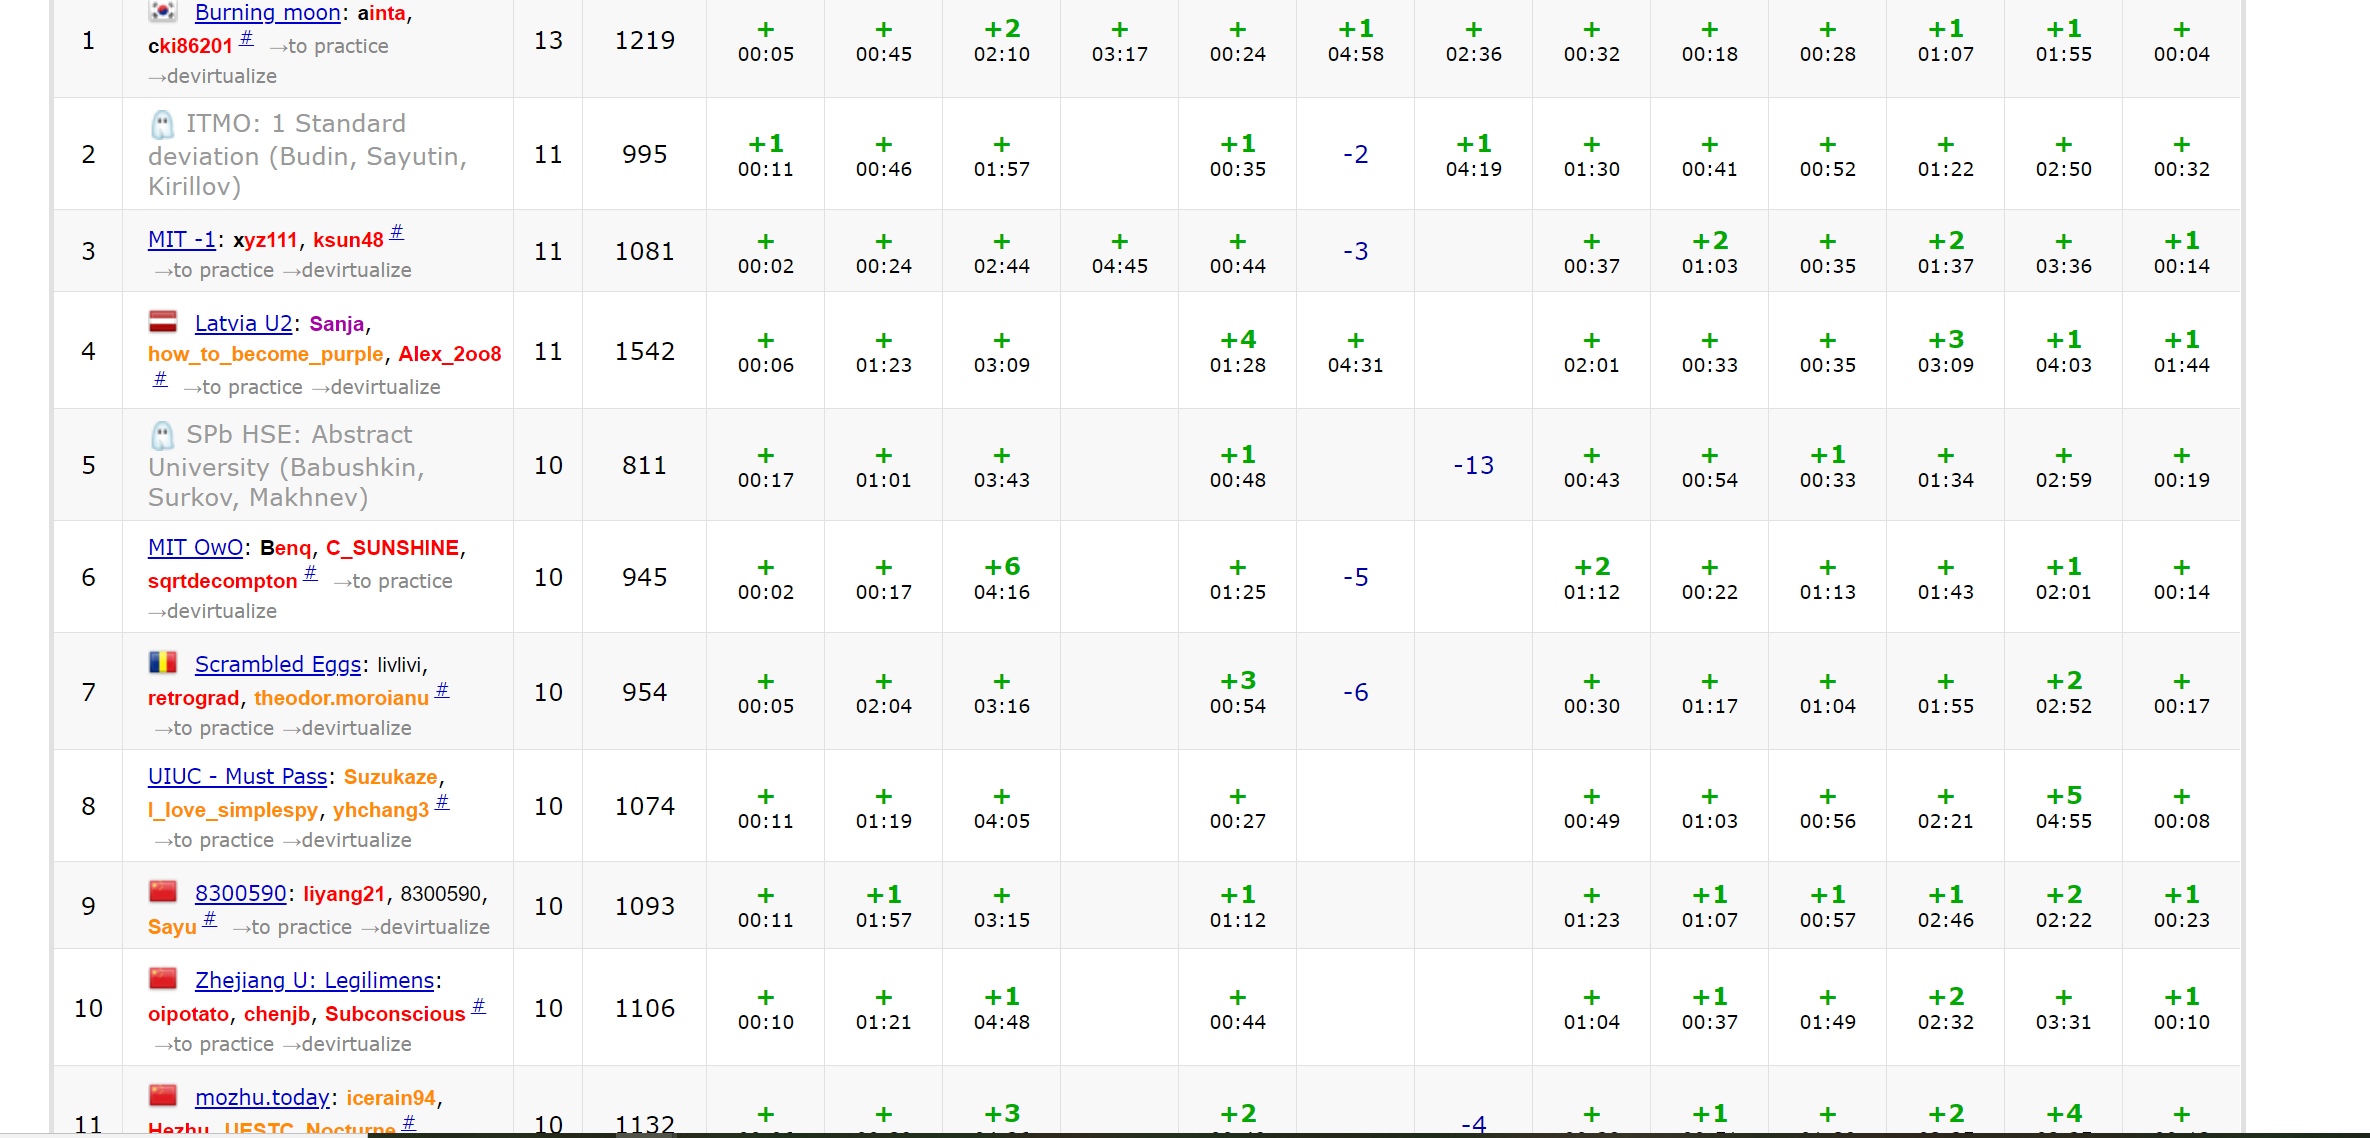Click the China flag beside team 8300590
Screen dimensions: 2370x1138
[163, 892]
